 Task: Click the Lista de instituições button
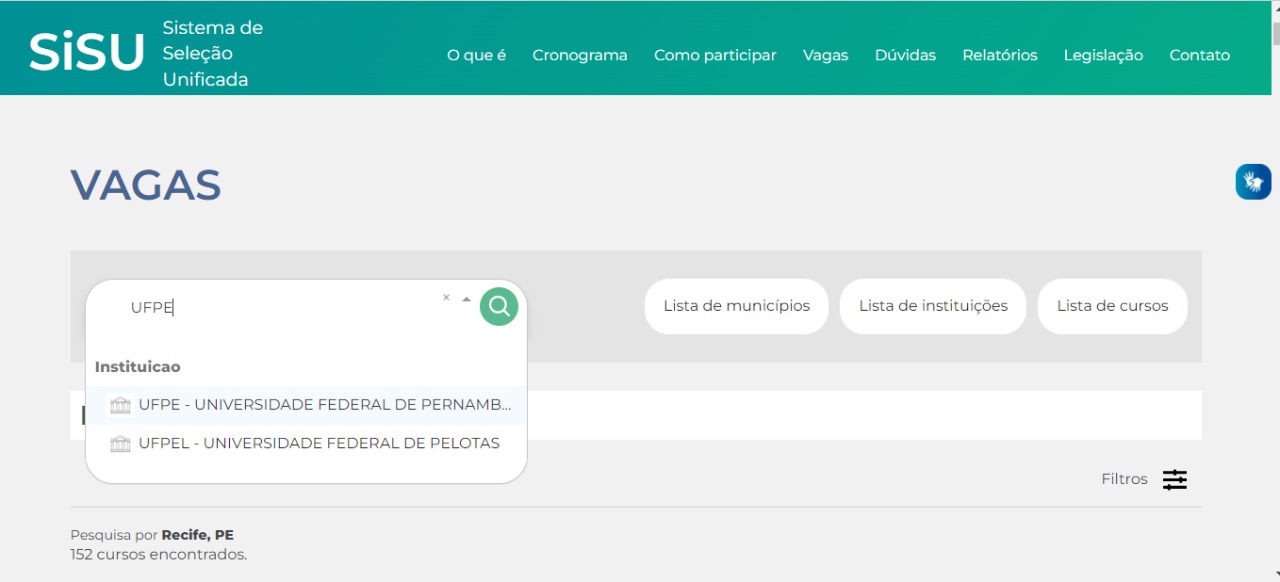[x=933, y=306]
